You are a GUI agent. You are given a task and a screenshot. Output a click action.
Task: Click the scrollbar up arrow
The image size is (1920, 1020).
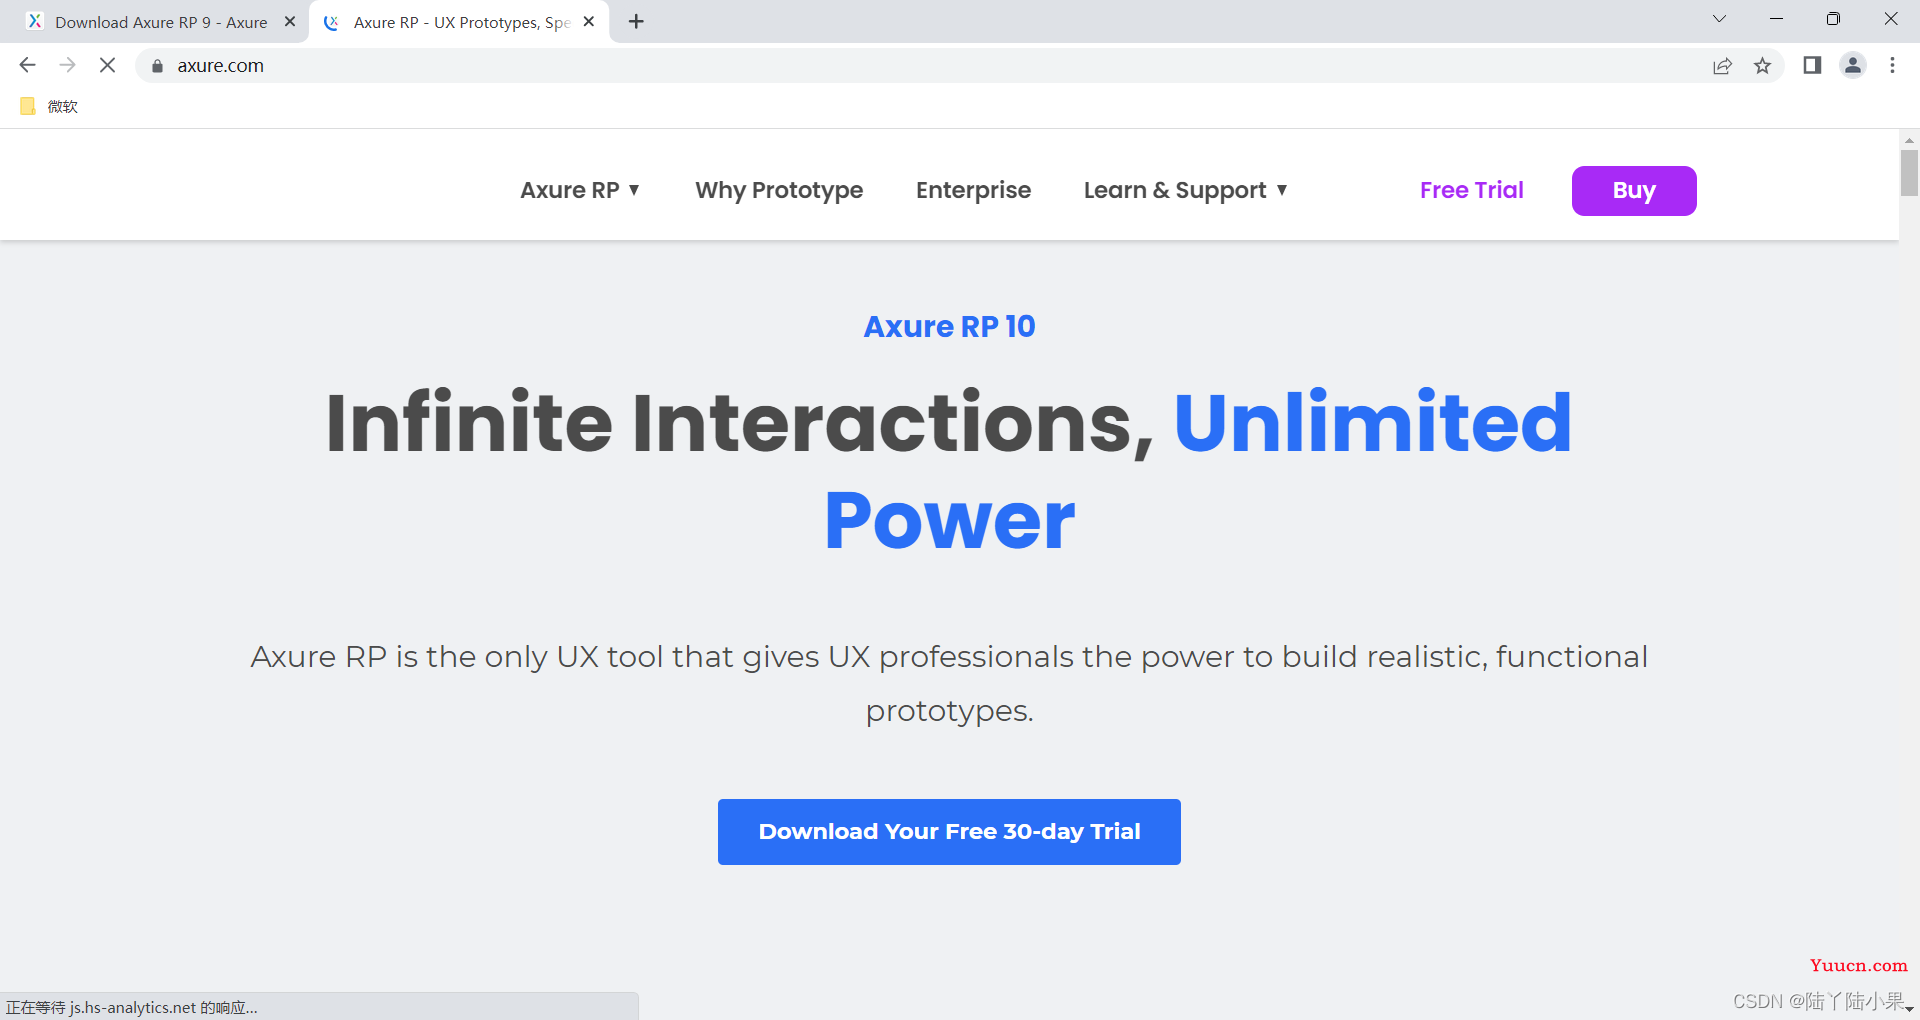[1909, 140]
